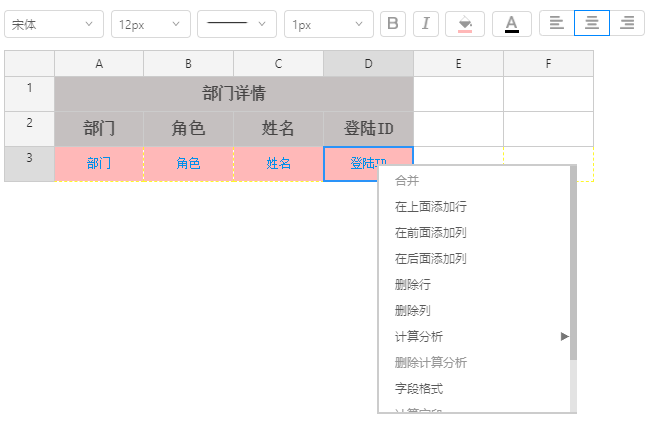Screen dimensions: 651x425
Task: Select 在前面添加列 menu entry
Action: click(x=430, y=233)
